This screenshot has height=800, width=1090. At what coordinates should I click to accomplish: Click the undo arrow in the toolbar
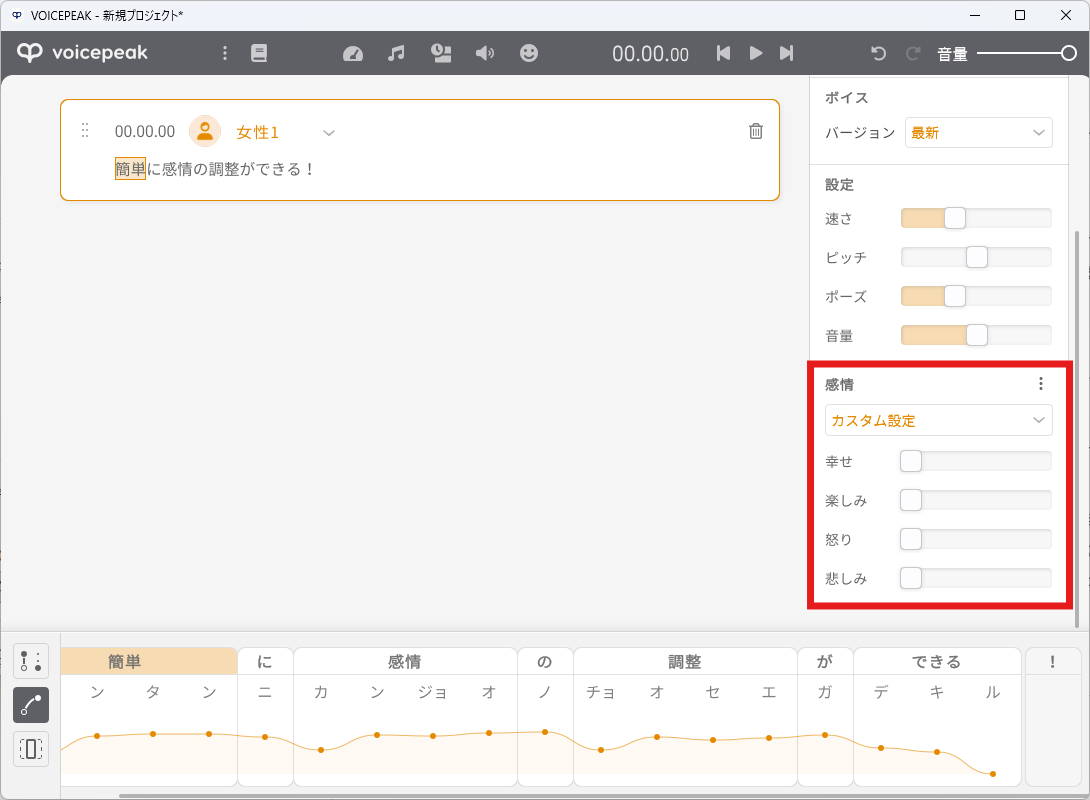(x=878, y=54)
